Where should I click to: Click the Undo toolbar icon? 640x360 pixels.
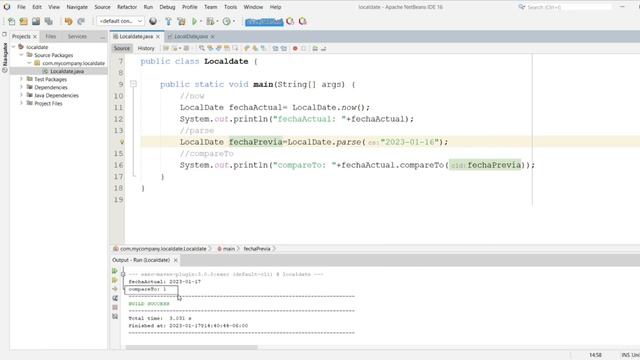click(x=68, y=21)
